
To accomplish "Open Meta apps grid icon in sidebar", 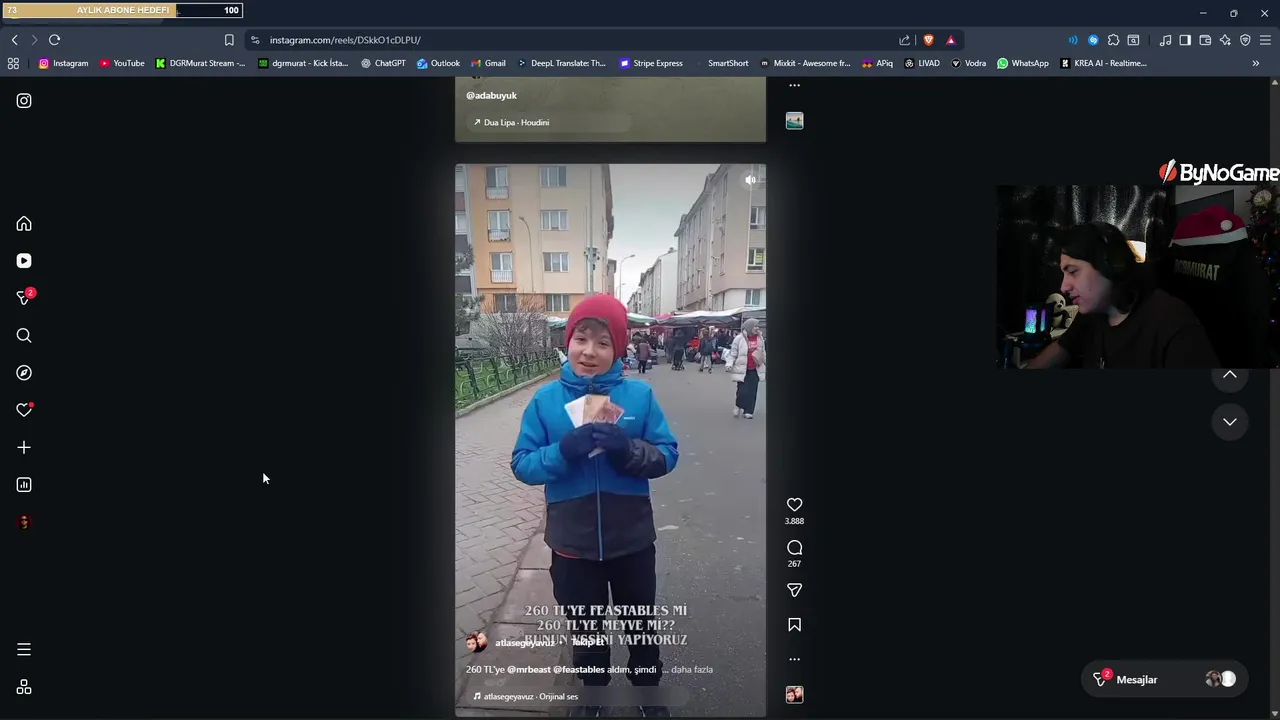I will click(x=24, y=687).
